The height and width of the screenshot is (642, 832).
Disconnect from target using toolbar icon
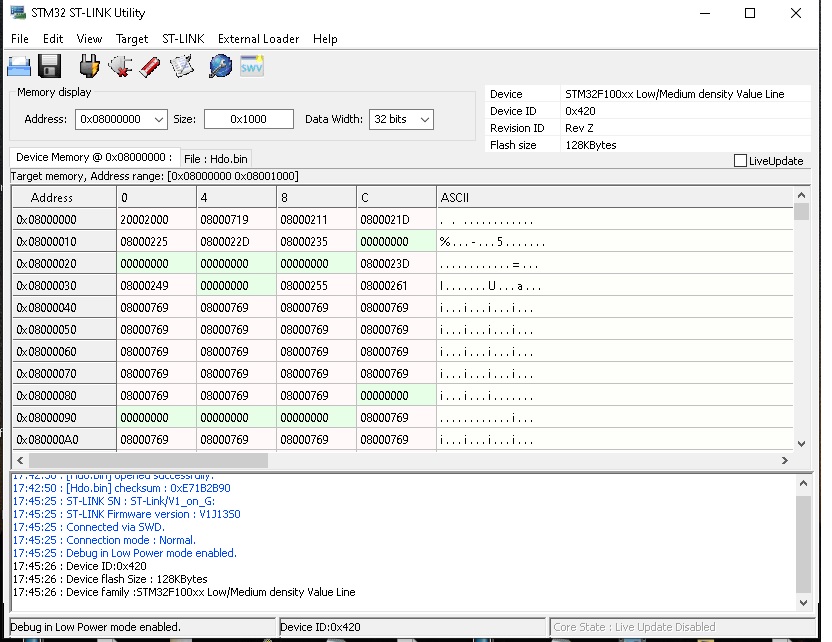[120, 67]
